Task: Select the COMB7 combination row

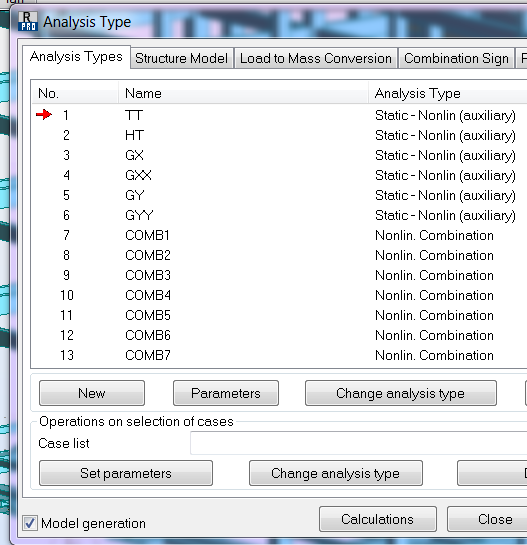Action: click(279, 355)
